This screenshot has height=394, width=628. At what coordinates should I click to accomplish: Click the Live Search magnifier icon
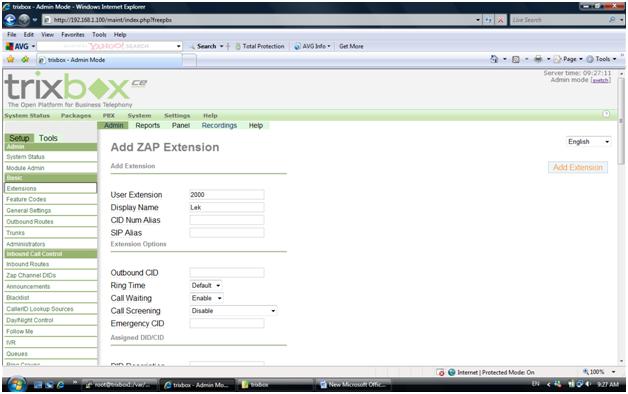[x=612, y=20]
